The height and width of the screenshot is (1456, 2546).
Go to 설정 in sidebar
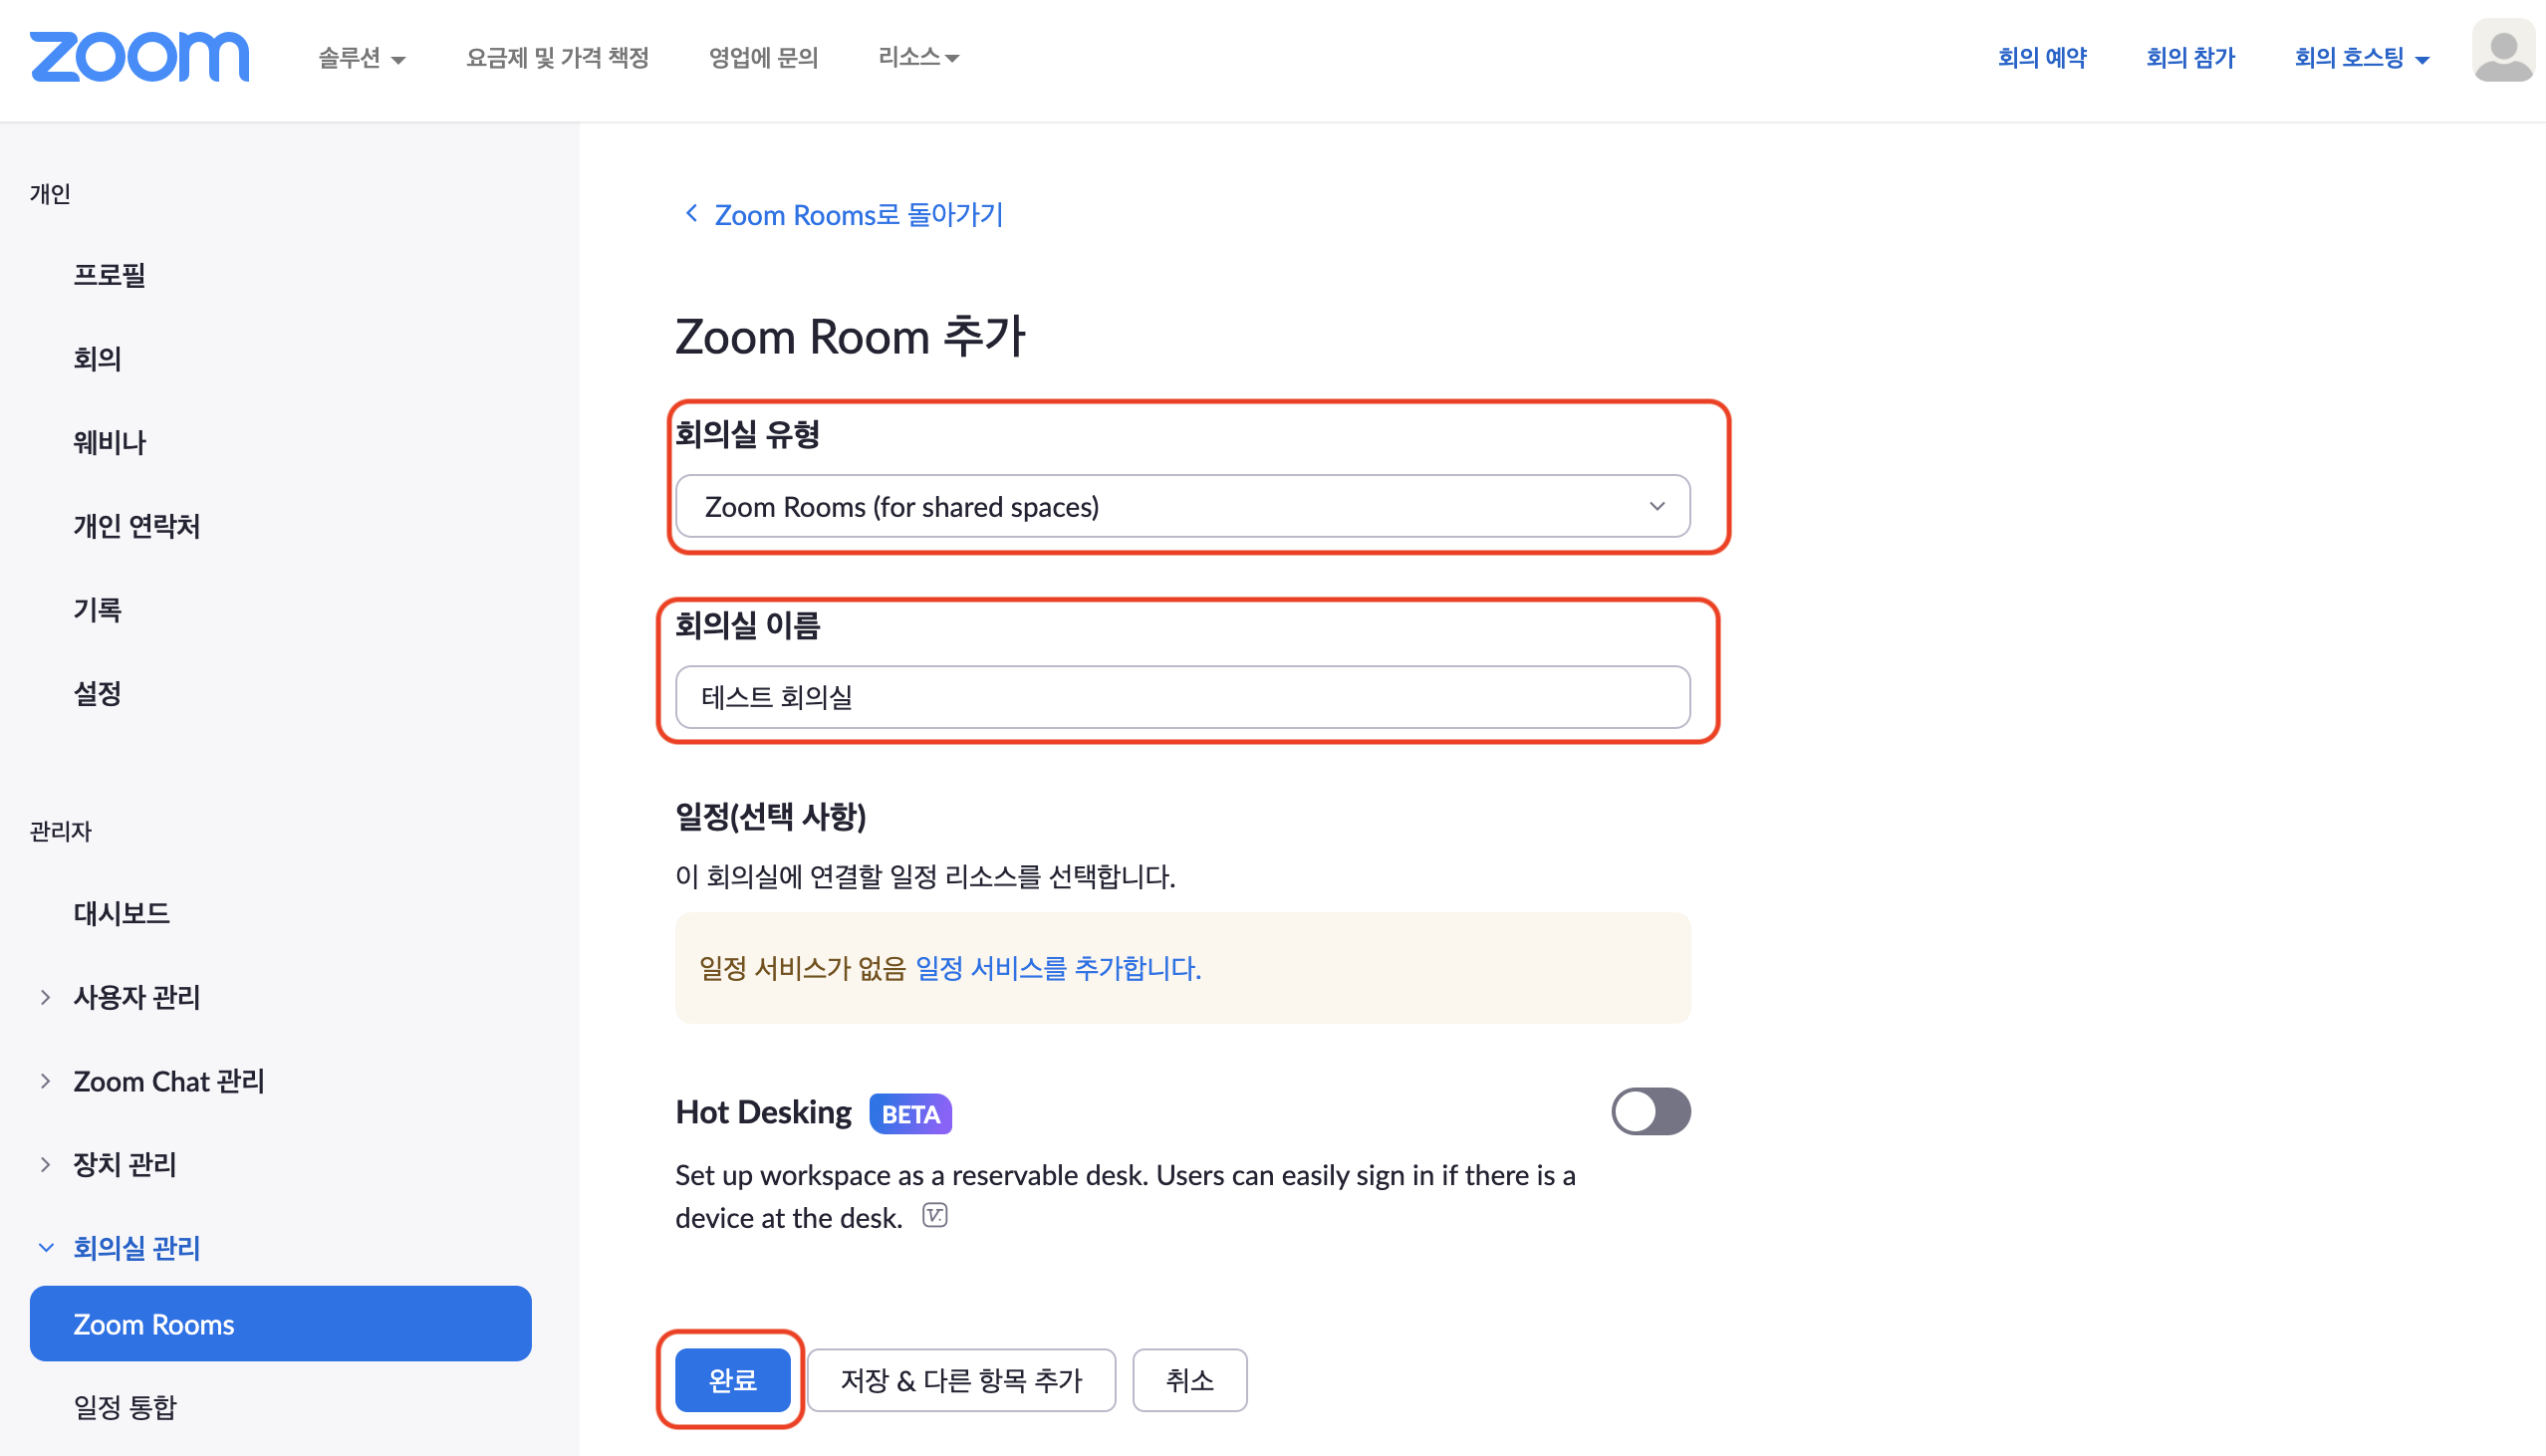point(97,694)
